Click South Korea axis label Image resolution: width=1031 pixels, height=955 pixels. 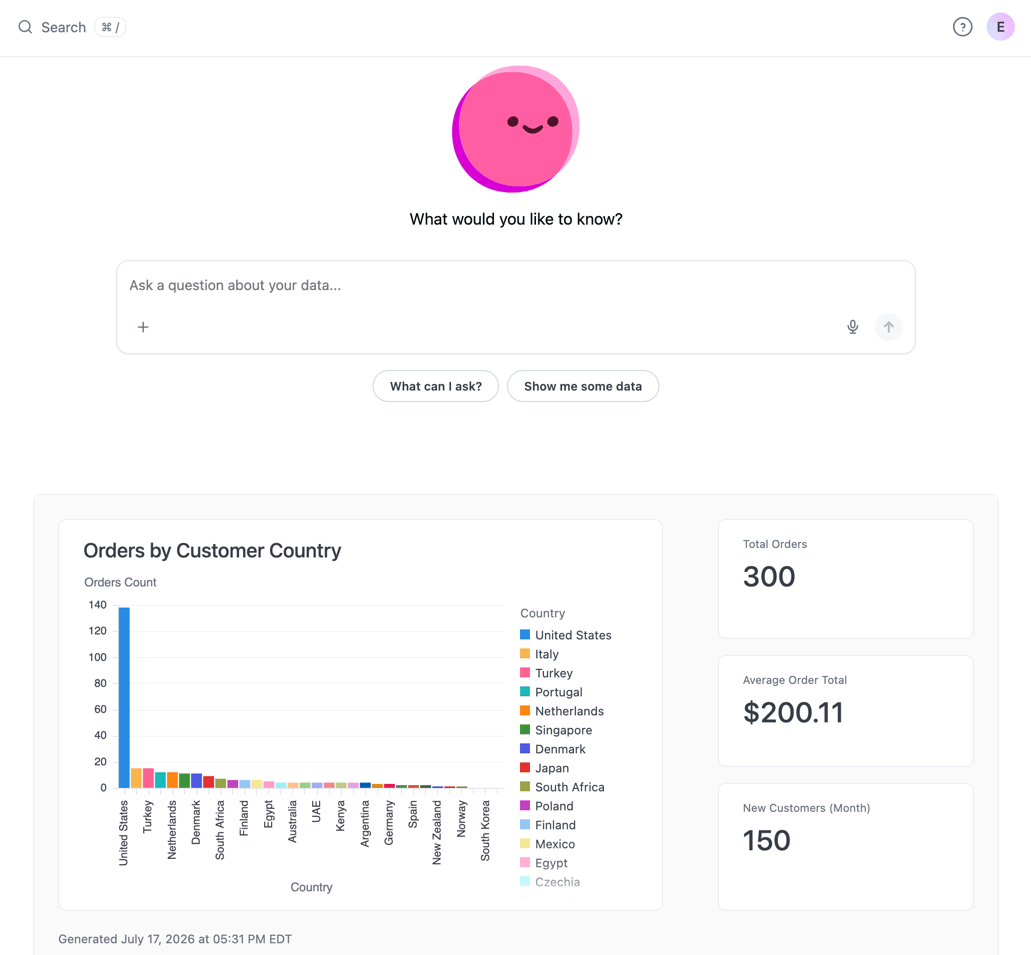point(485,831)
